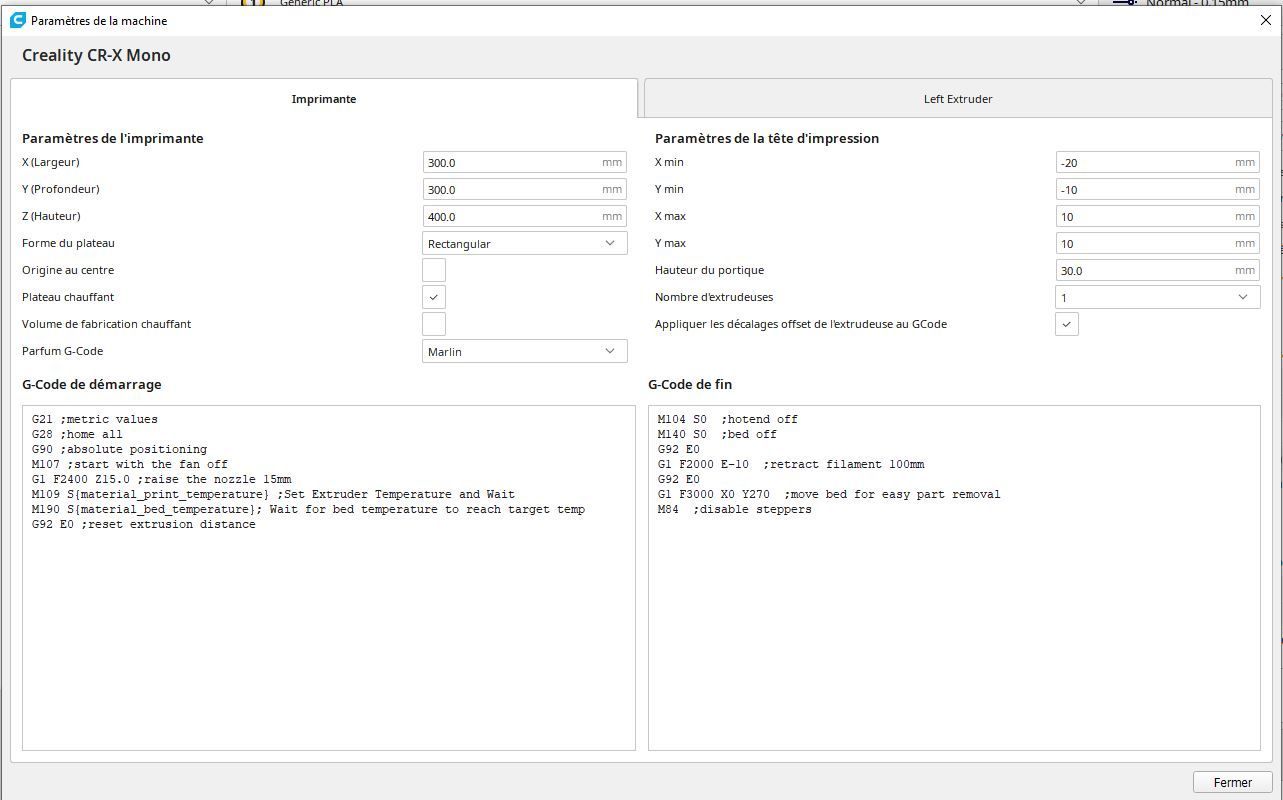Image resolution: width=1283 pixels, height=800 pixels.
Task: Click the "raise the nozzle 15mm" line
Action: click(x=161, y=479)
